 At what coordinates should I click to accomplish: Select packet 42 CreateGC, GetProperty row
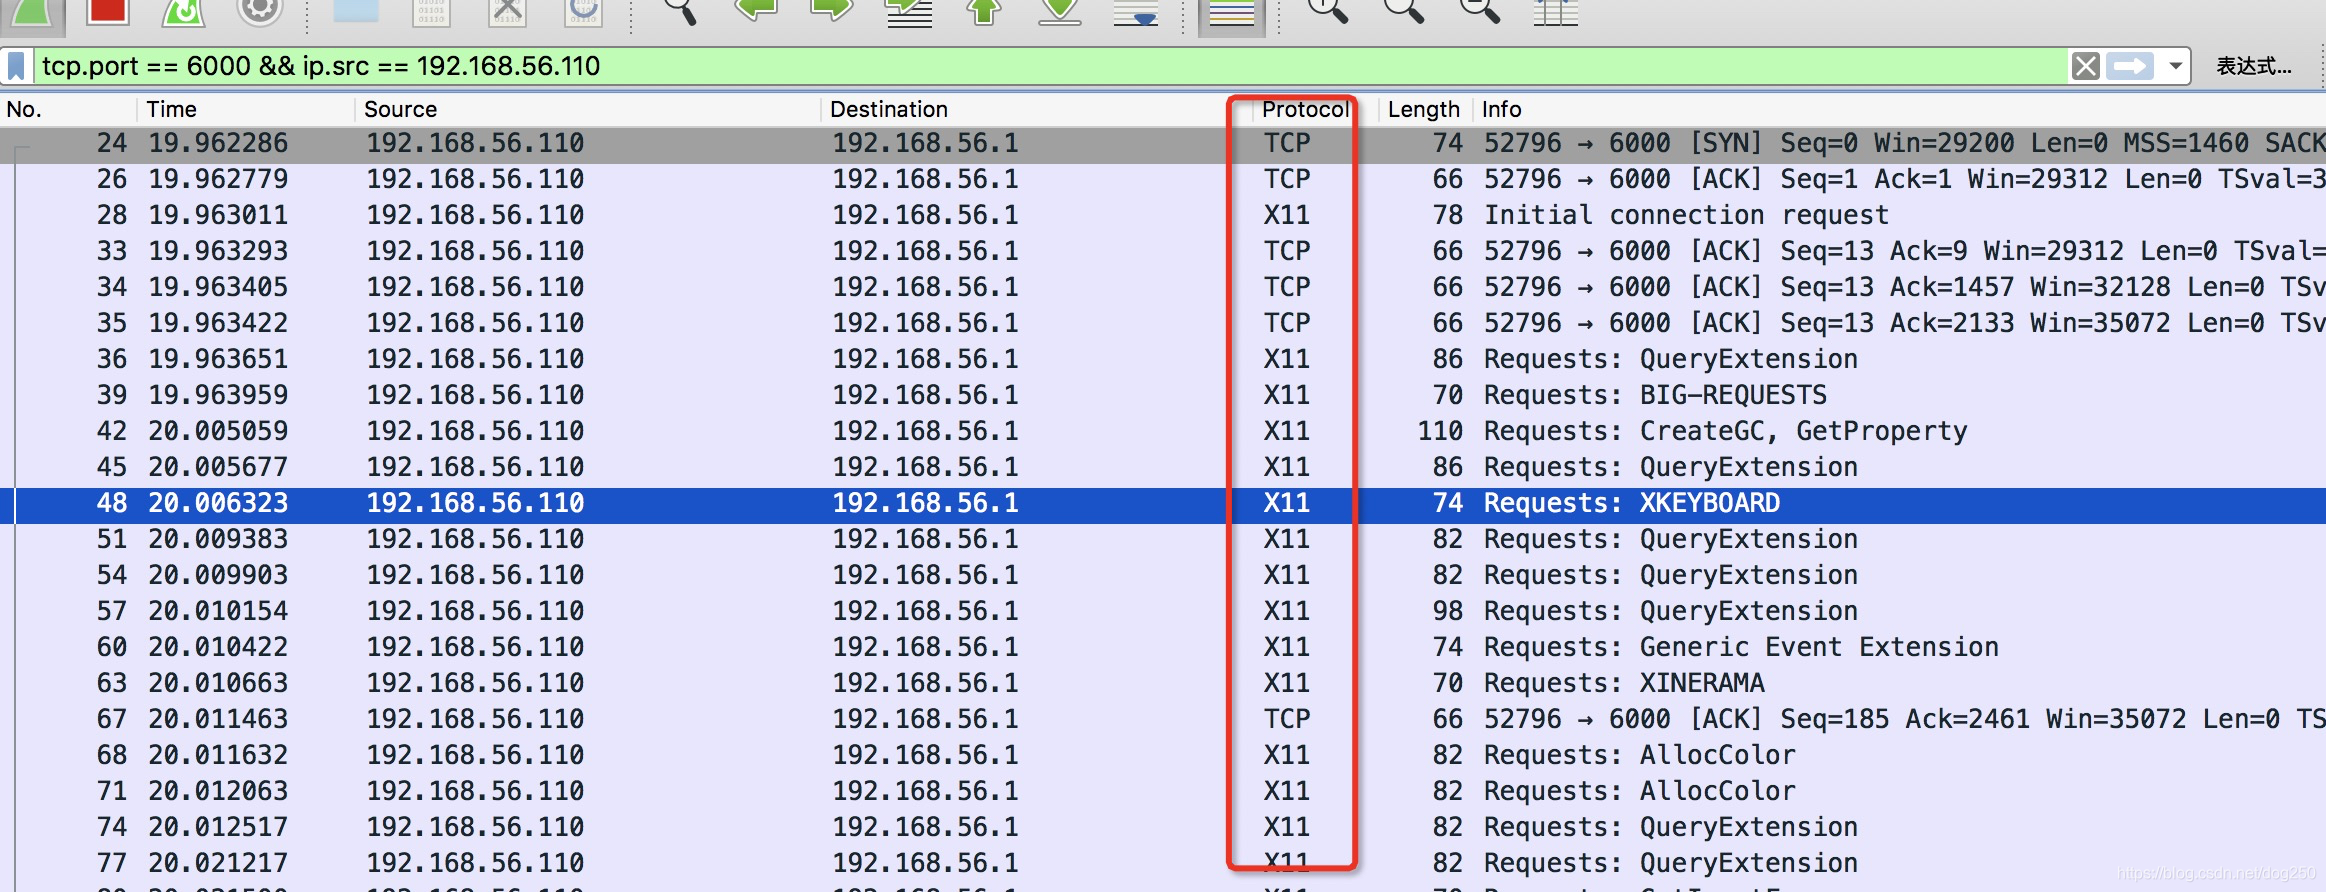click(1163, 431)
